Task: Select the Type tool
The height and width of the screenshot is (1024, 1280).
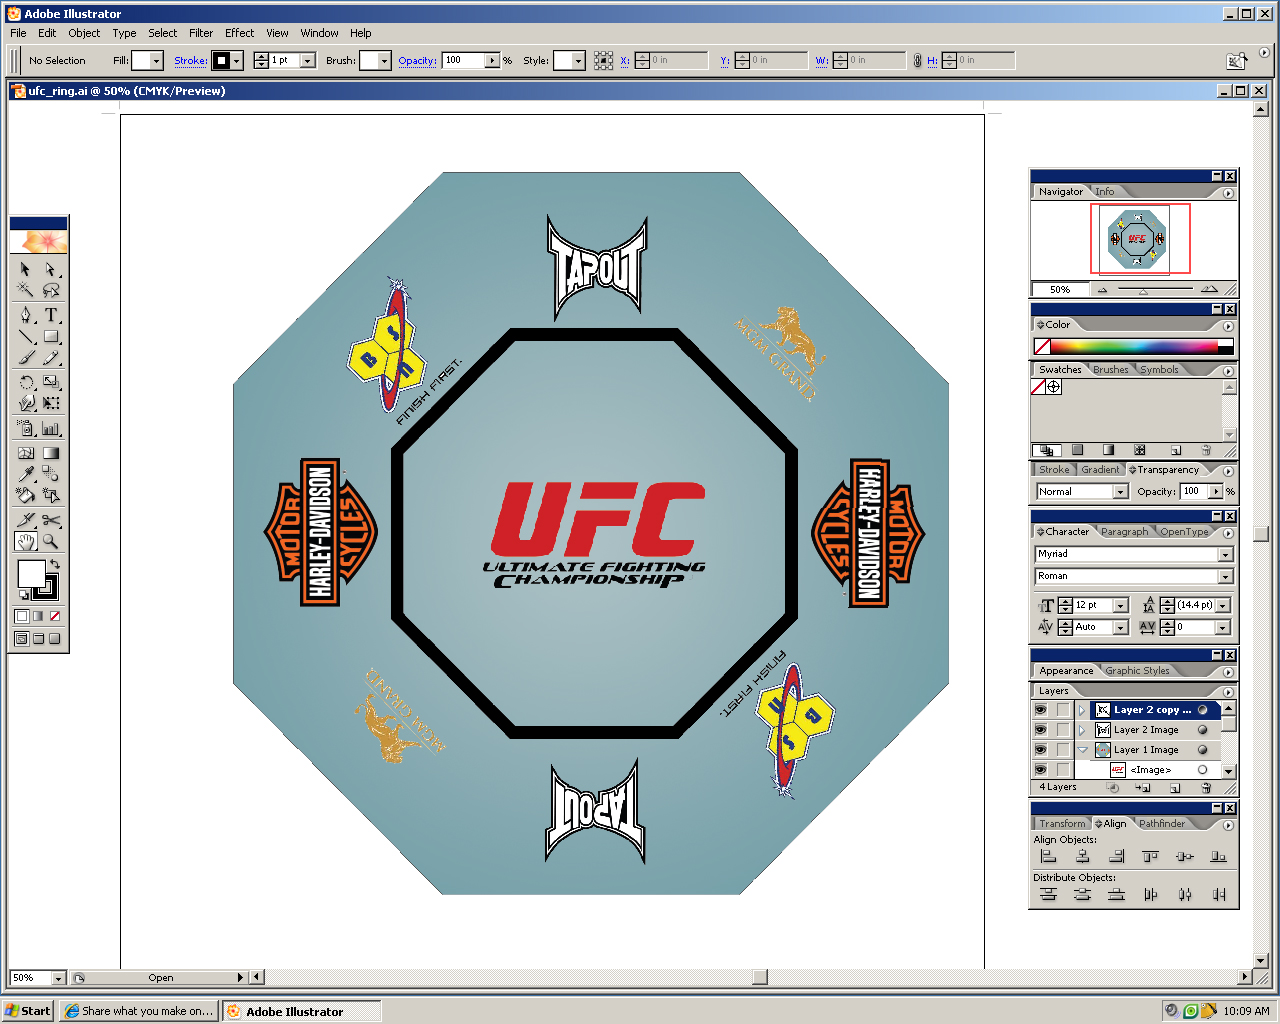Action: [x=51, y=315]
